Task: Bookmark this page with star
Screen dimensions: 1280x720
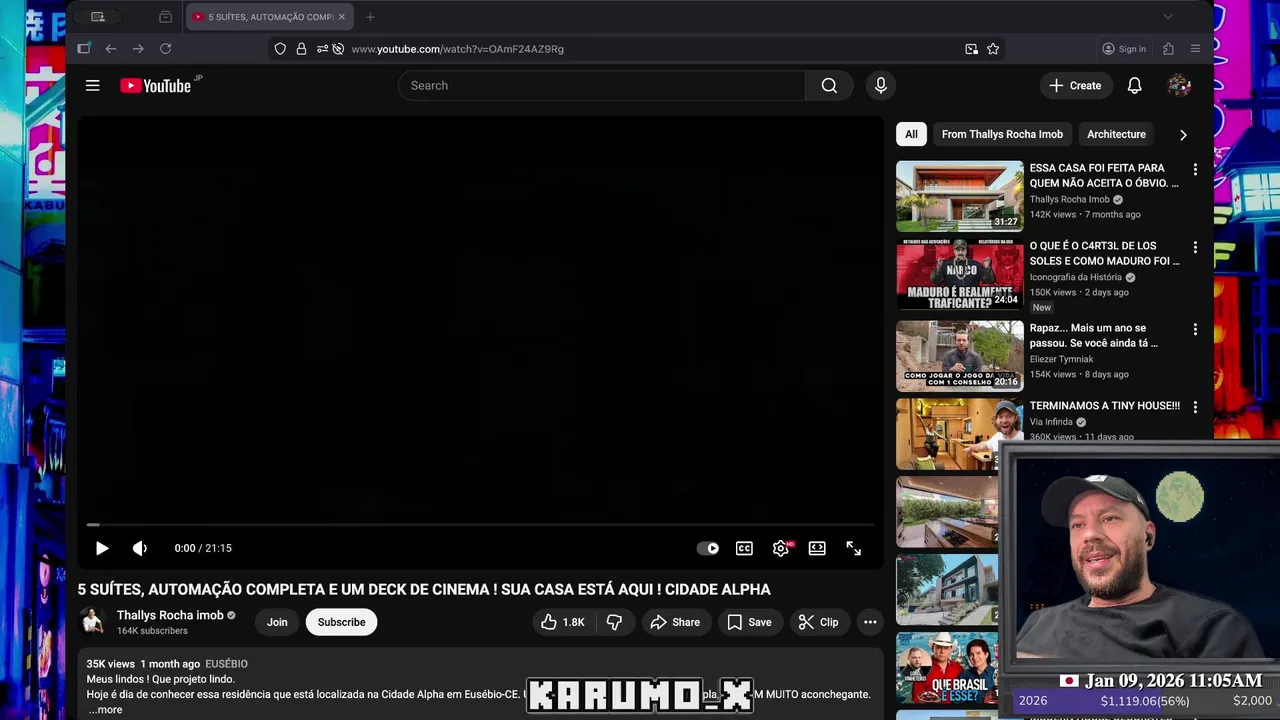Action: (x=993, y=49)
